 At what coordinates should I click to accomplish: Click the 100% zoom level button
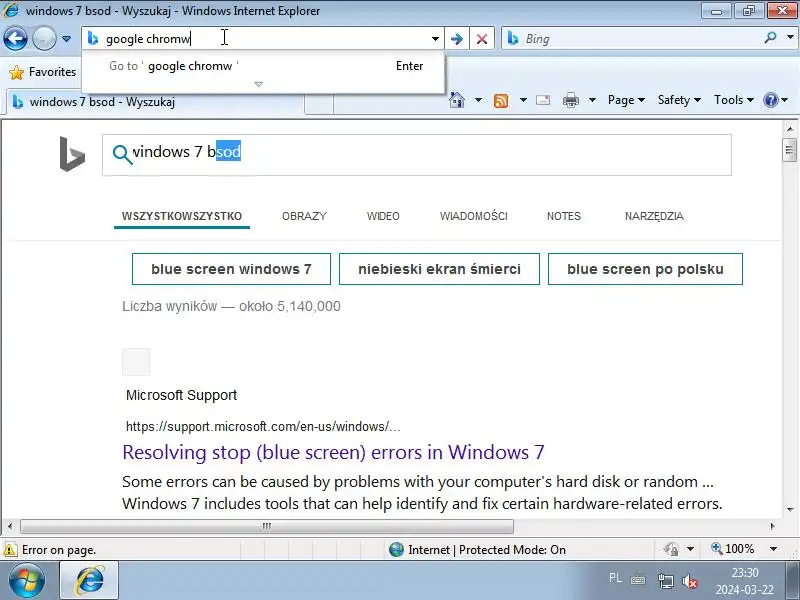click(733, 549)
